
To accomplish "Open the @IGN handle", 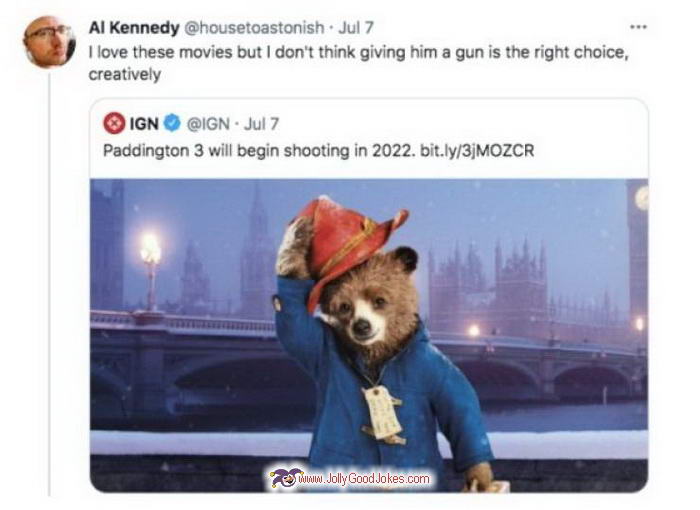I will [x=208, y=124].
